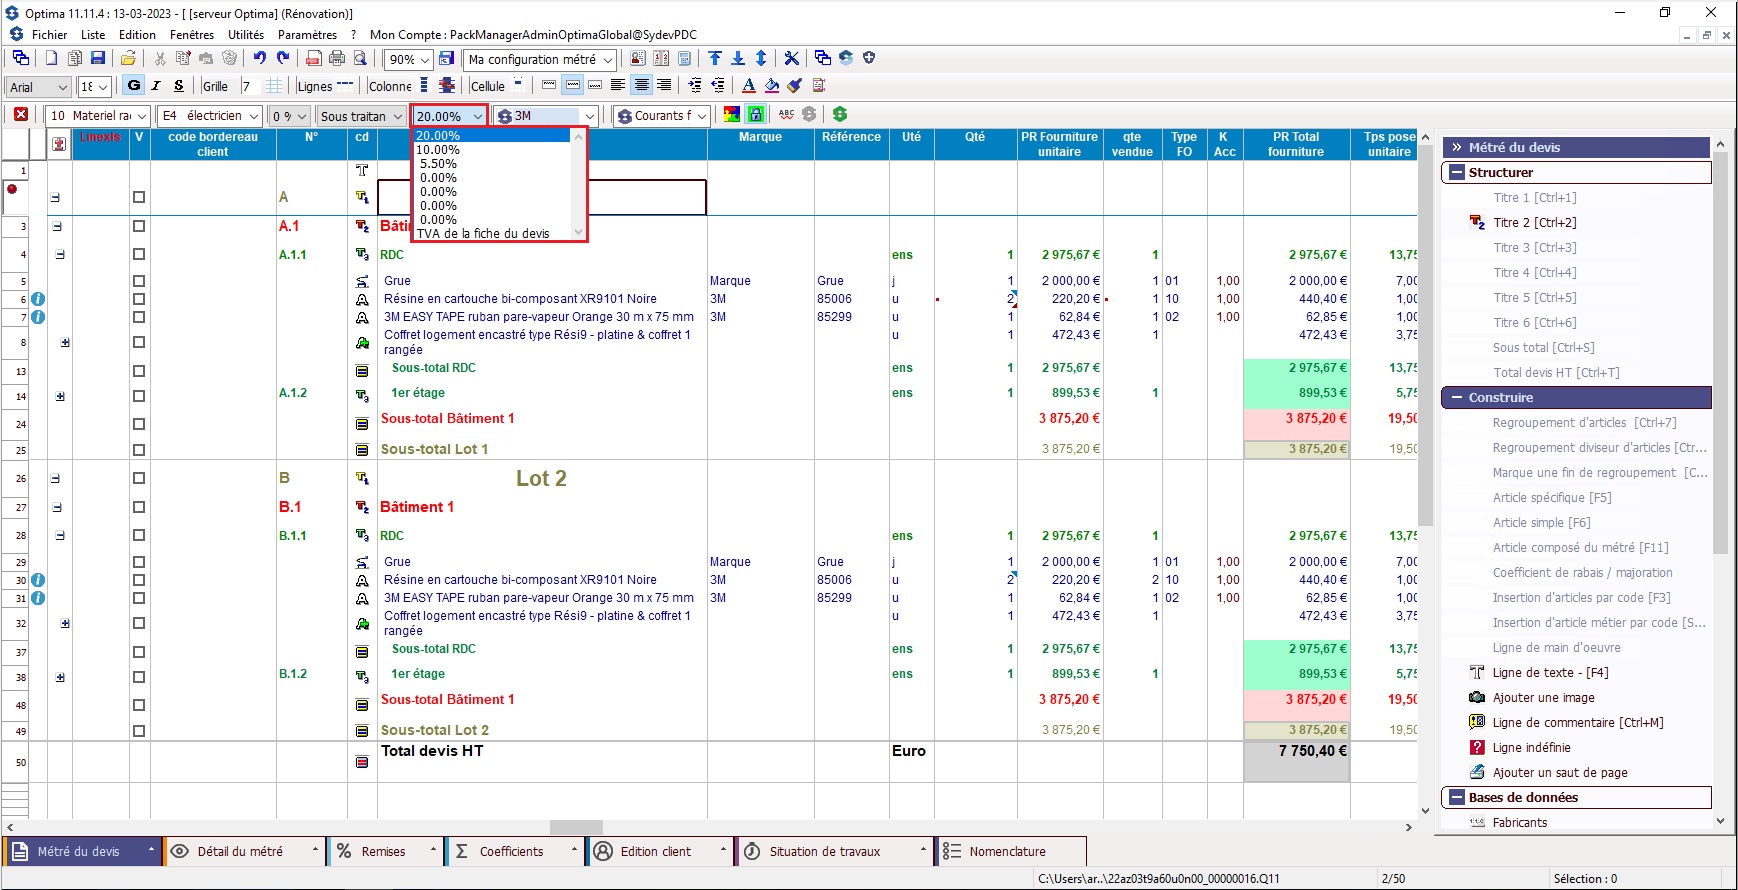Click the blue up-down double arrow icon

(x=761, y=59)
